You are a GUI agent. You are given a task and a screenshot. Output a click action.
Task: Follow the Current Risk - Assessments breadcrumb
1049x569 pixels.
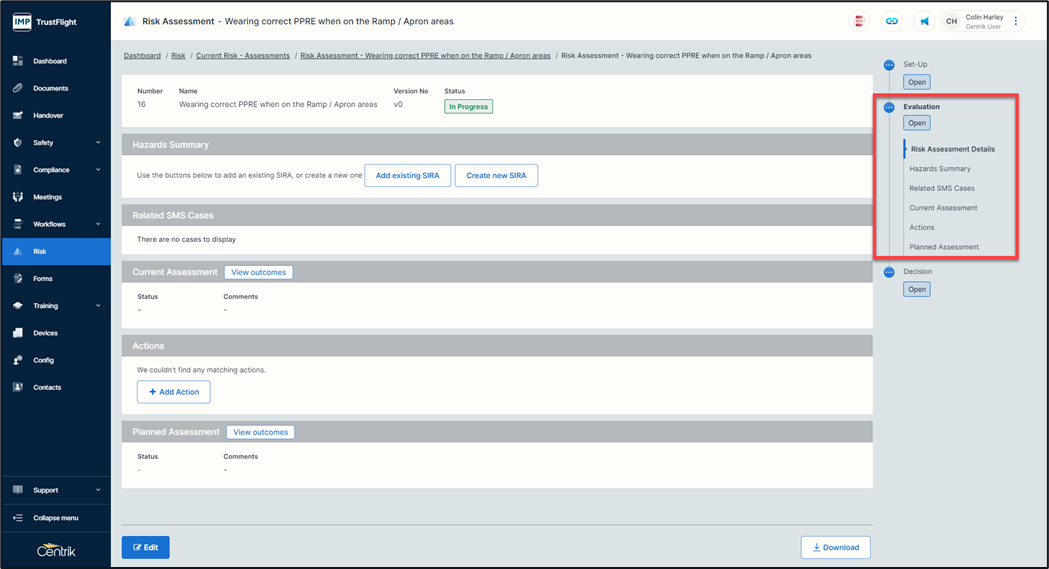[243, 56]
